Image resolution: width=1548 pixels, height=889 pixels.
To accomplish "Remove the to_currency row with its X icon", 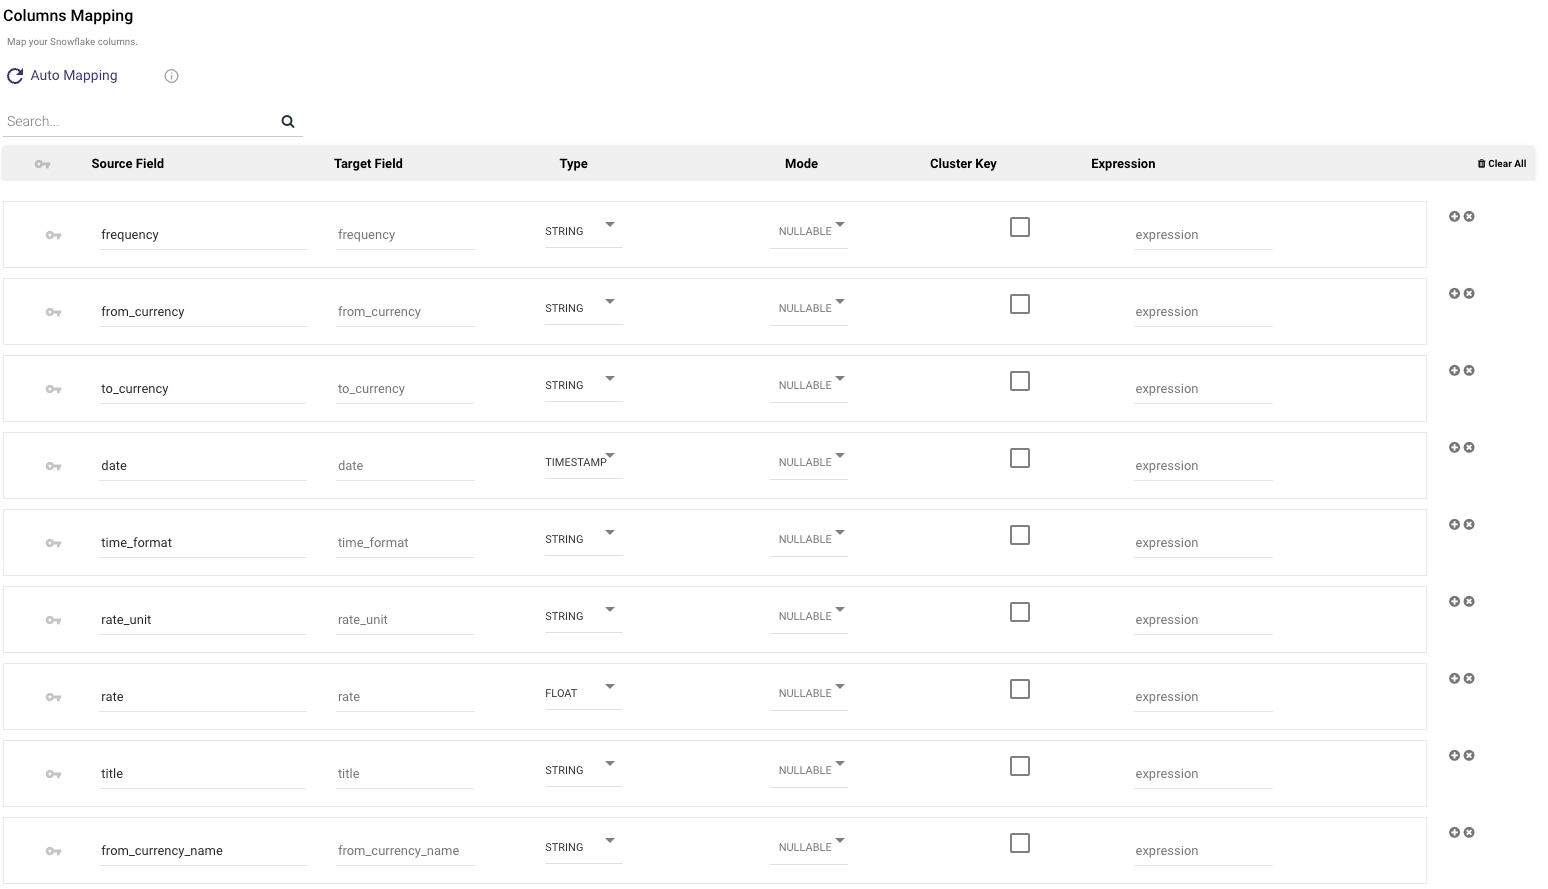I will pyautogui.click(x=1469, y=371).
